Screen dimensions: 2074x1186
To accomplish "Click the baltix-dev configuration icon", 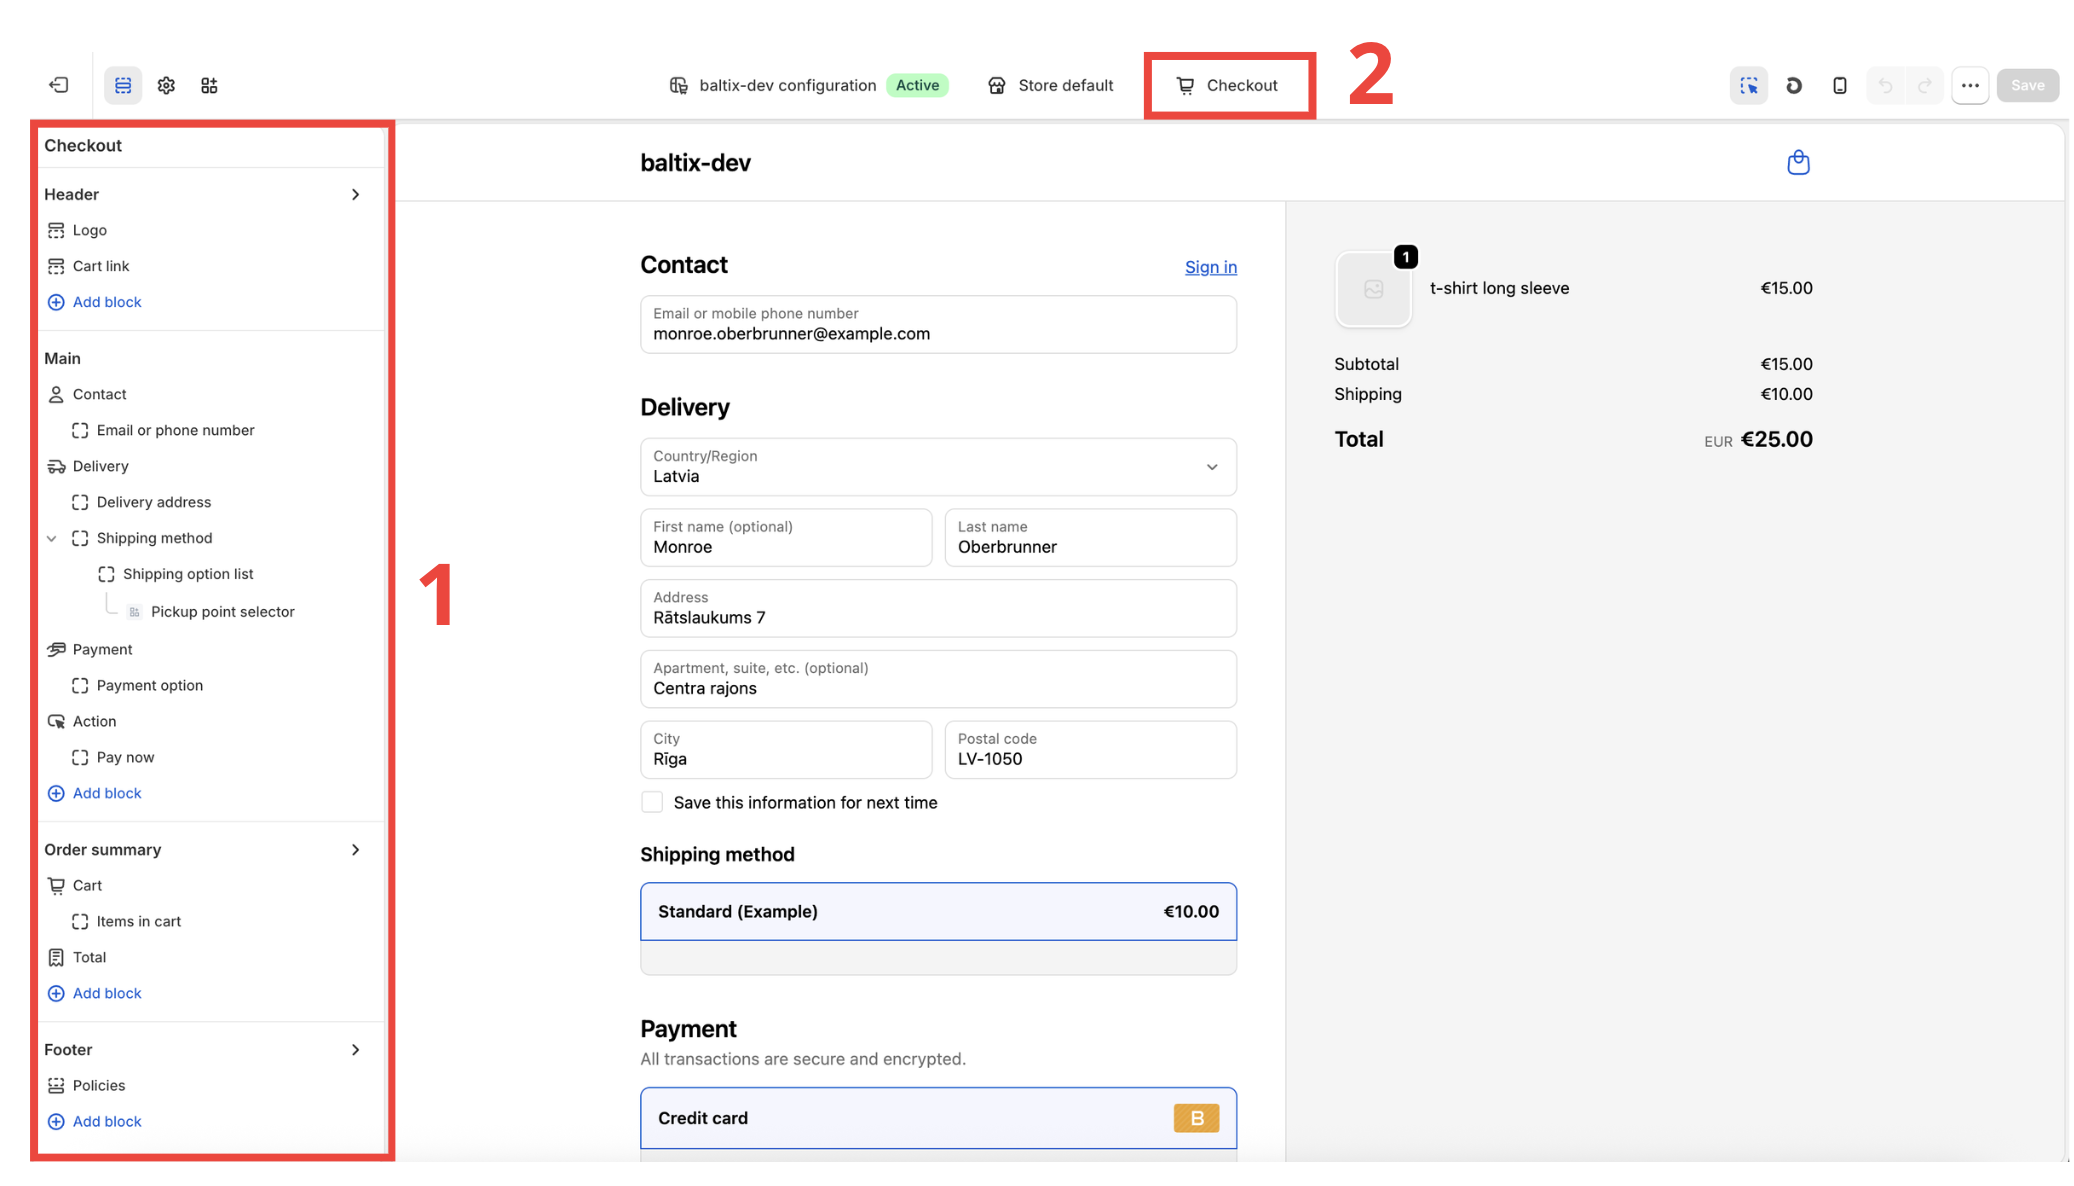I will 678,85.
